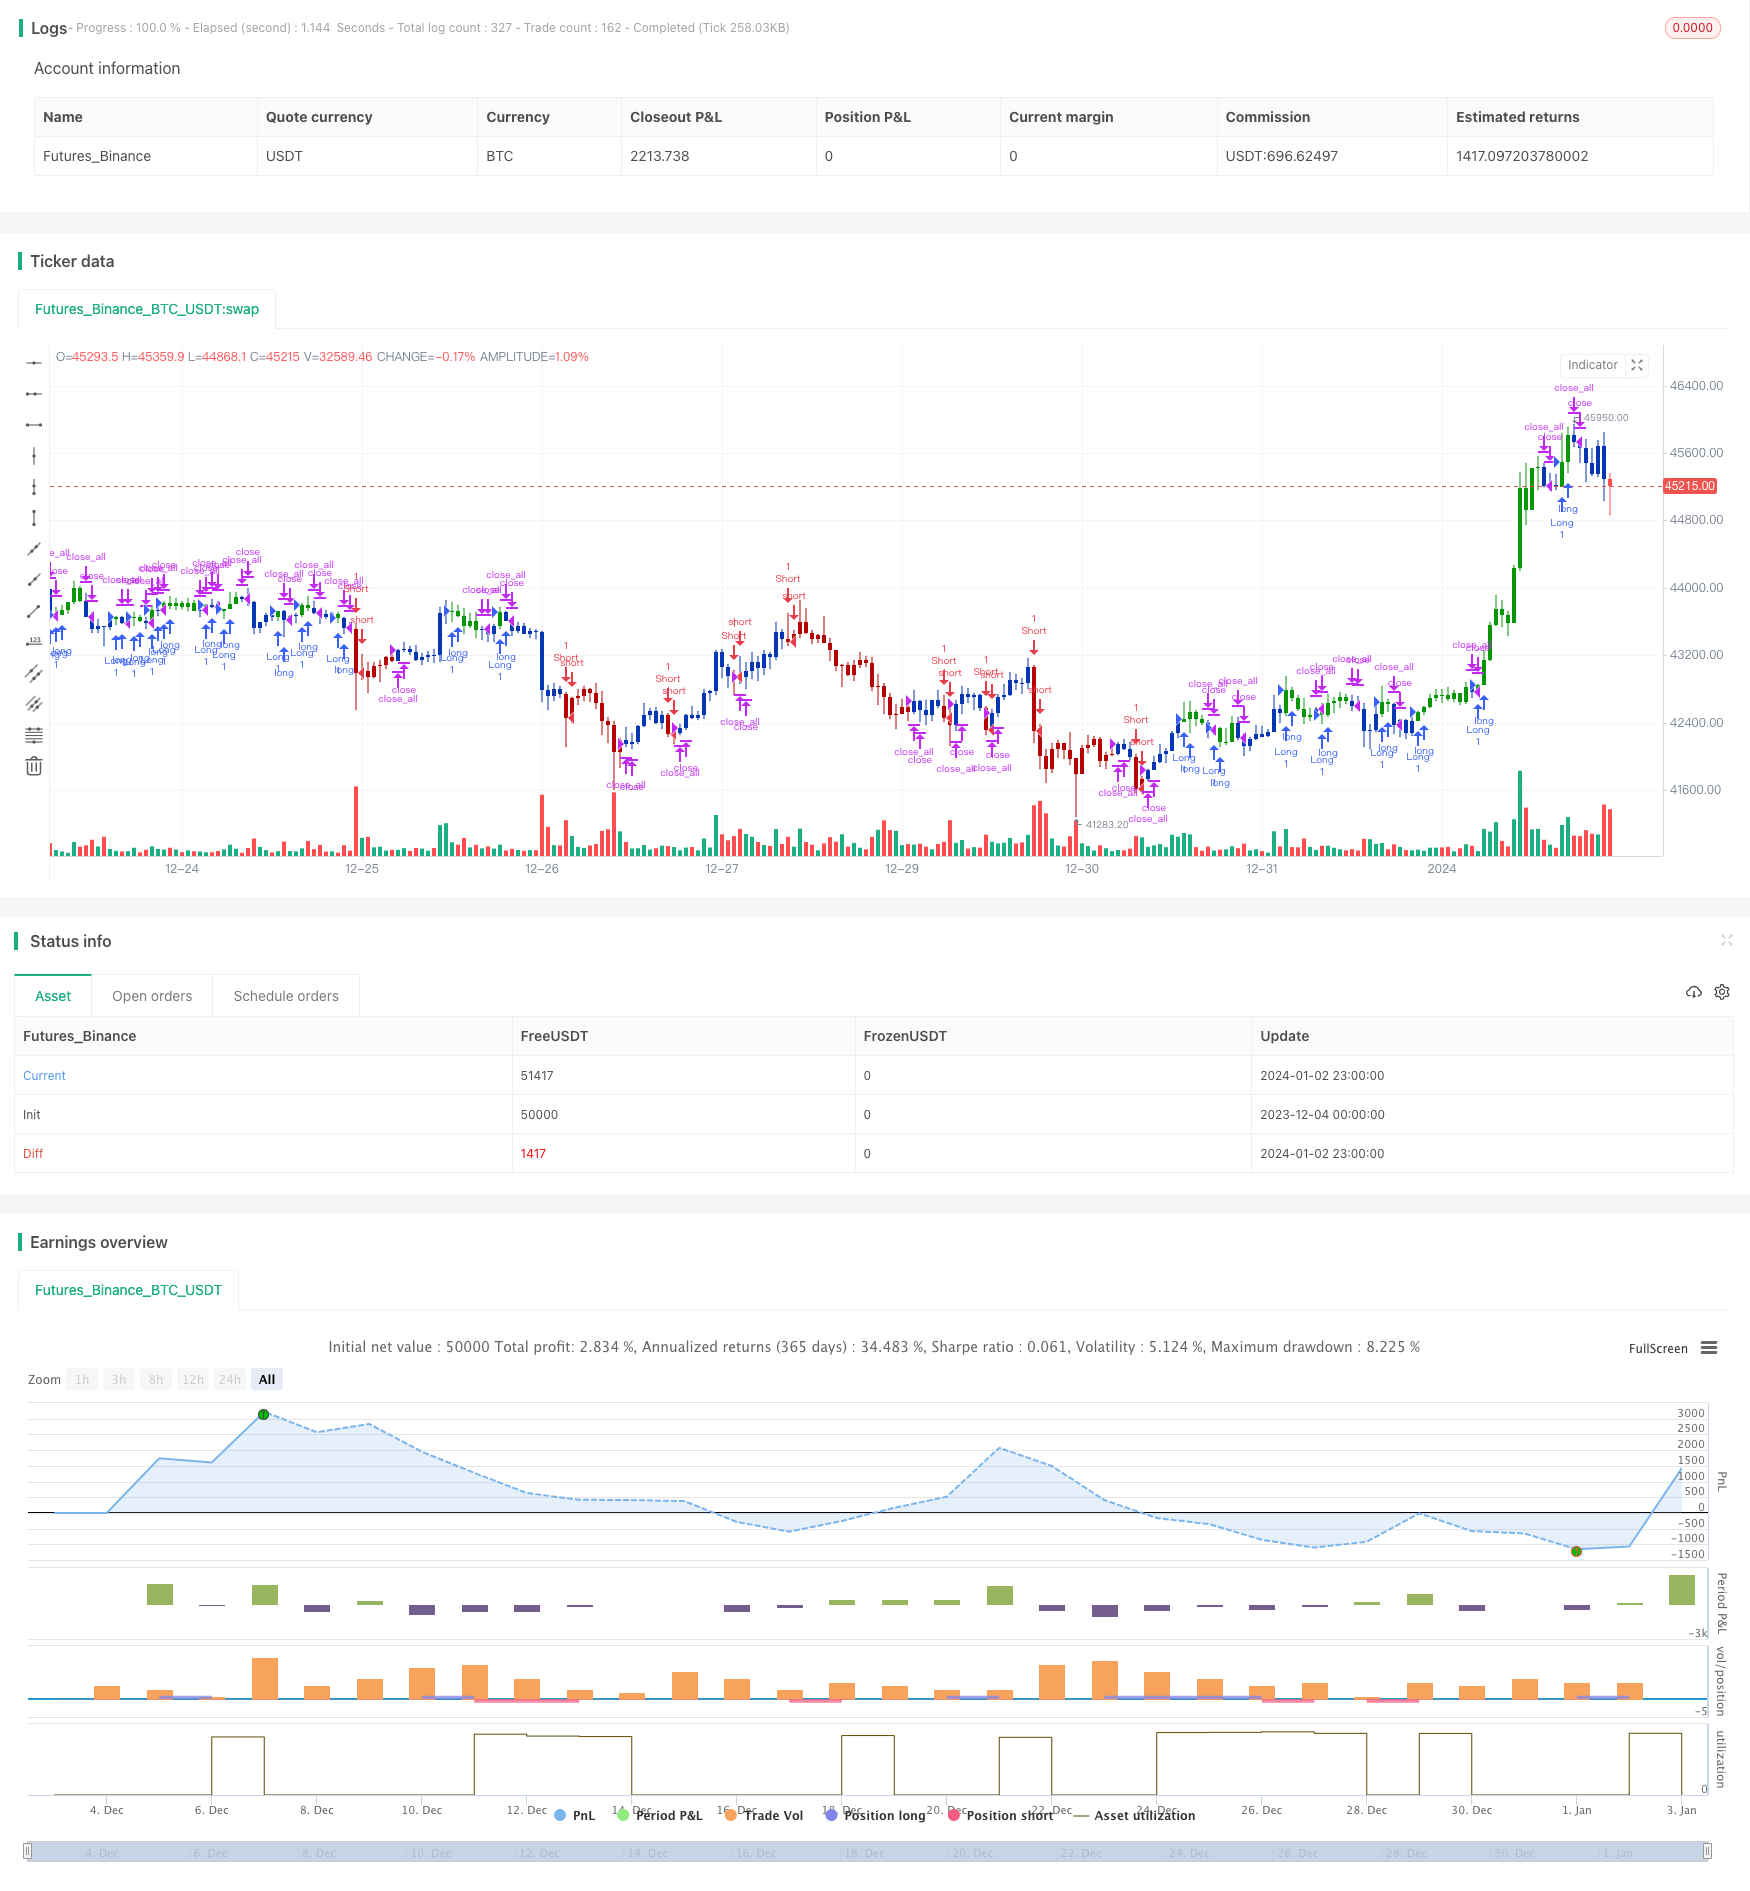This screenshot has height=1891, width=1750.
Task: Toggle the Period P&L series in legend
Action: pyautogui.click(x=660, y=1815)
